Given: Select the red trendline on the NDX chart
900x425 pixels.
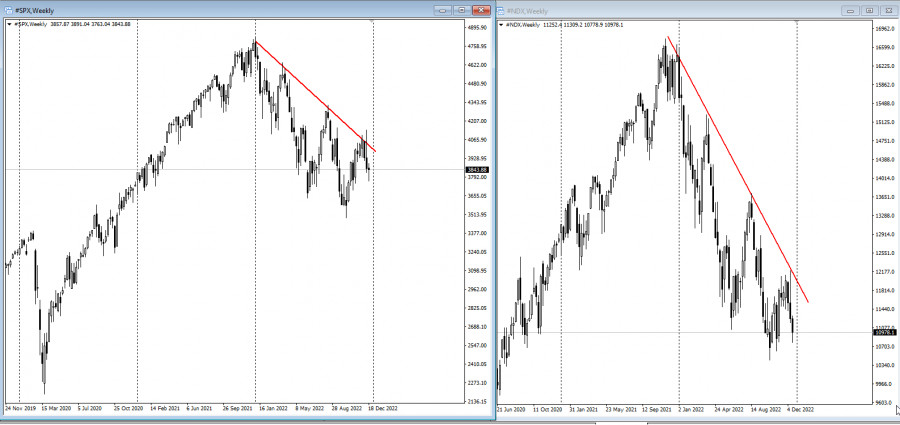Looking at the screenshot, I should (738, 170).
